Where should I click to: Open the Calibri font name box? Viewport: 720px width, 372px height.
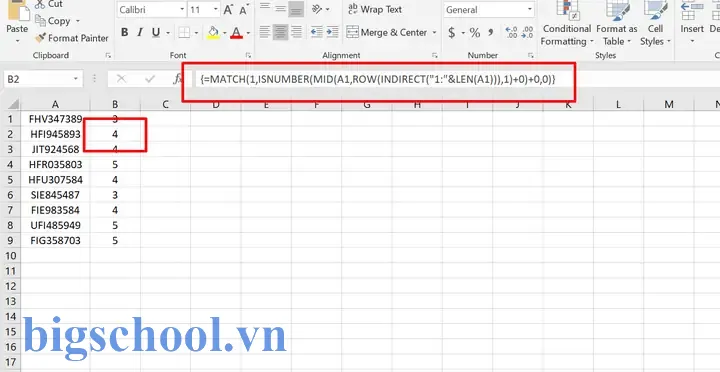pos(151,10)
